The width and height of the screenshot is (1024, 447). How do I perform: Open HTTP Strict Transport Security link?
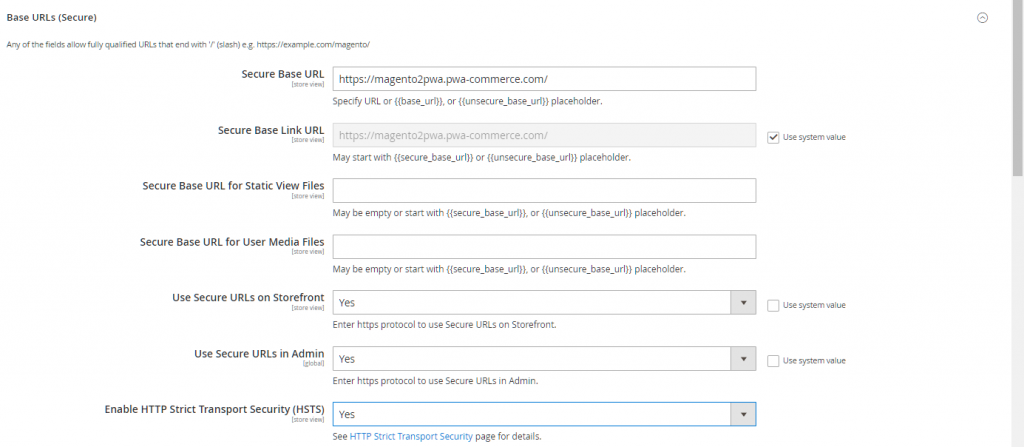[x=411, y=437]
